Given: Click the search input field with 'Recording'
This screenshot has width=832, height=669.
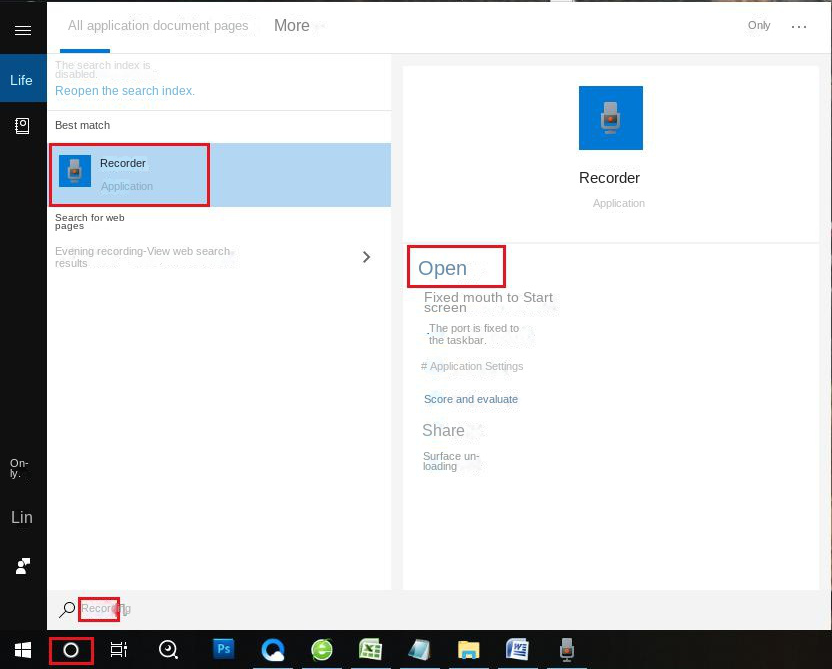Looking at the screenshot, I should coord(106,609).
